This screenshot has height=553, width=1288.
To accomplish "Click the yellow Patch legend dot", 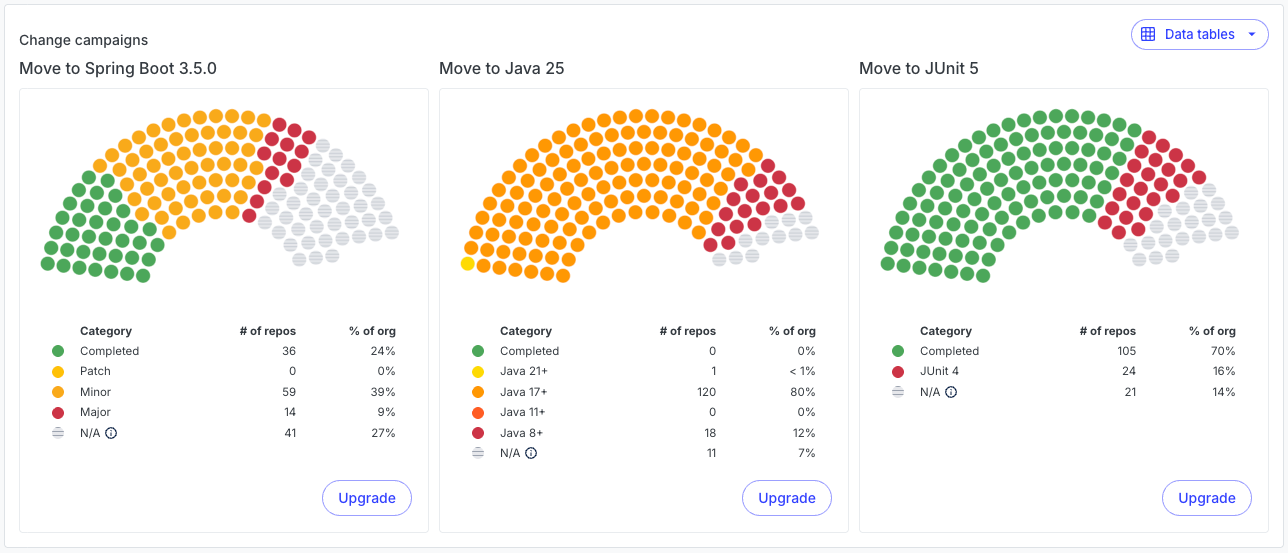I will [58, 371].
